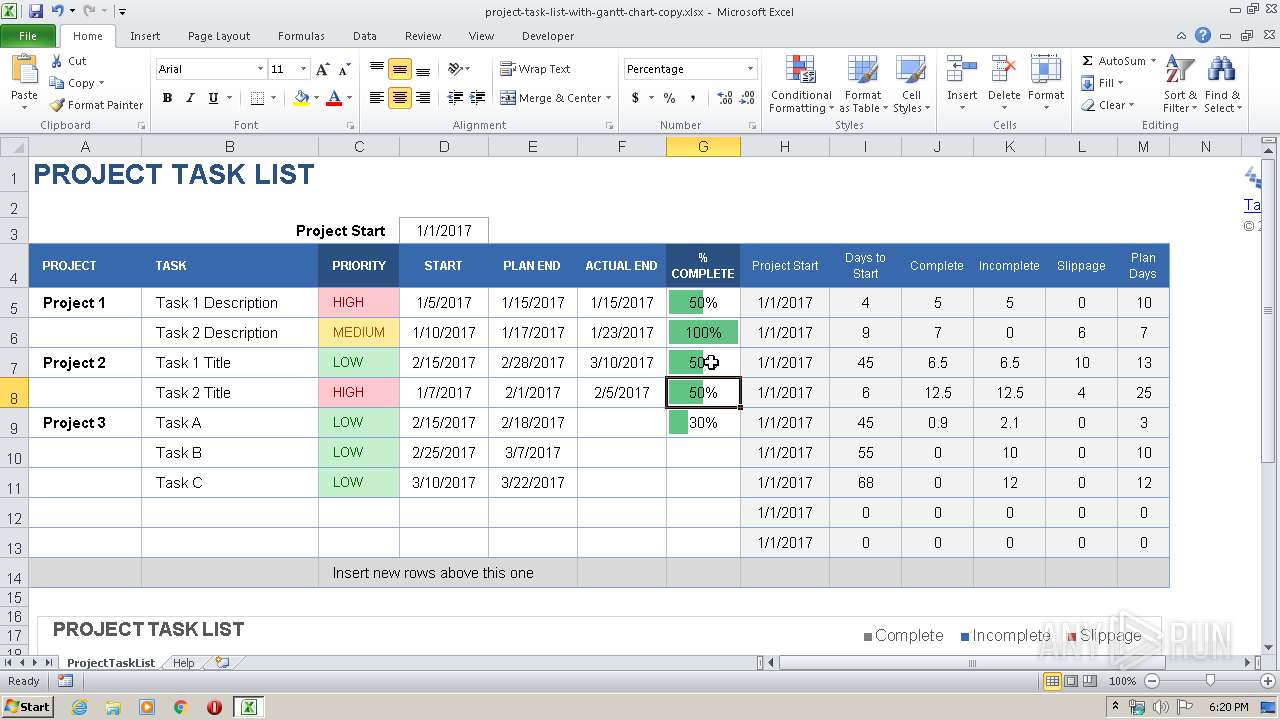Toggle Middle Align vertical alignment
Viewport: 1280px width, 720px height.
(400, 69)
